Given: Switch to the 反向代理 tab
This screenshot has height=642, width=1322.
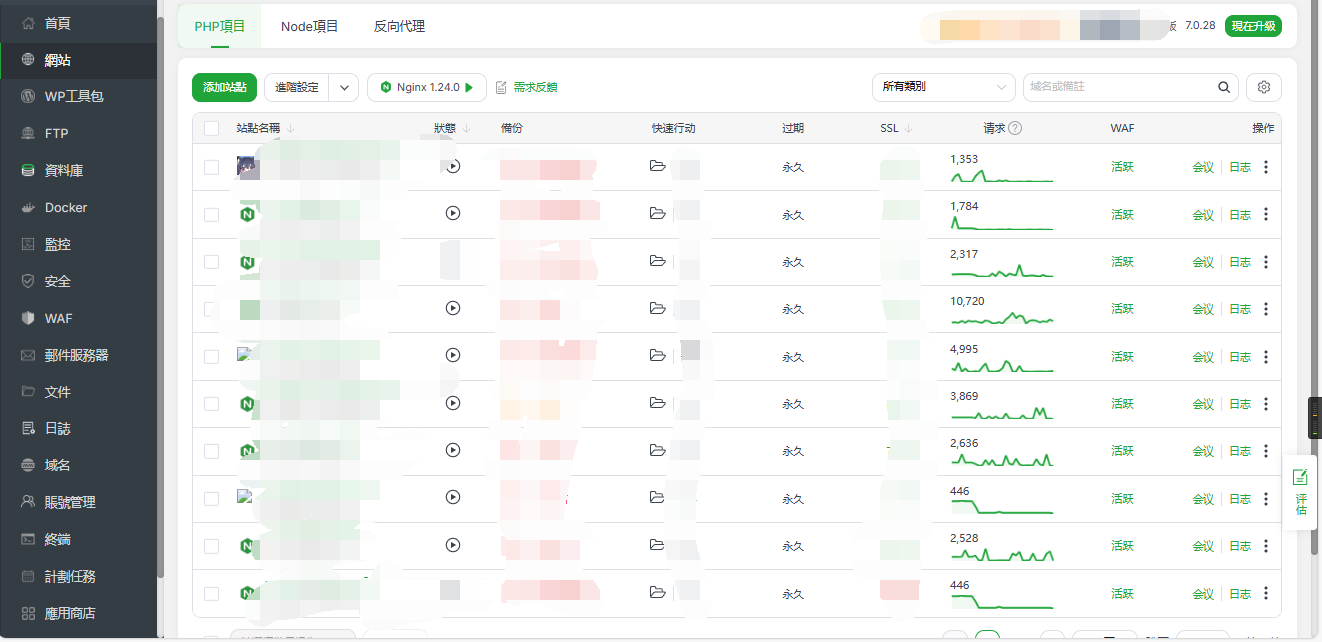Looking at the screenshot, I should coord(399,26).
